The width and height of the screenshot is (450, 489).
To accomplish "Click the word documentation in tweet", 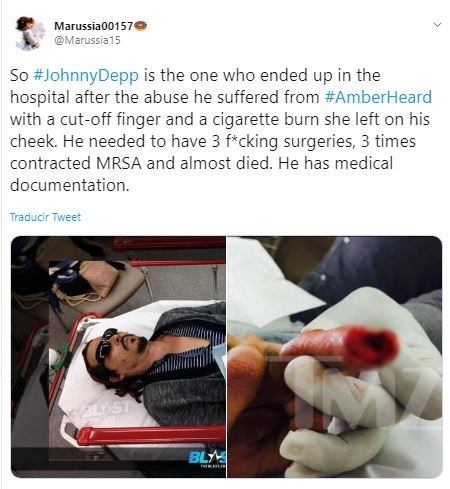I will click(x=69, y=185).
